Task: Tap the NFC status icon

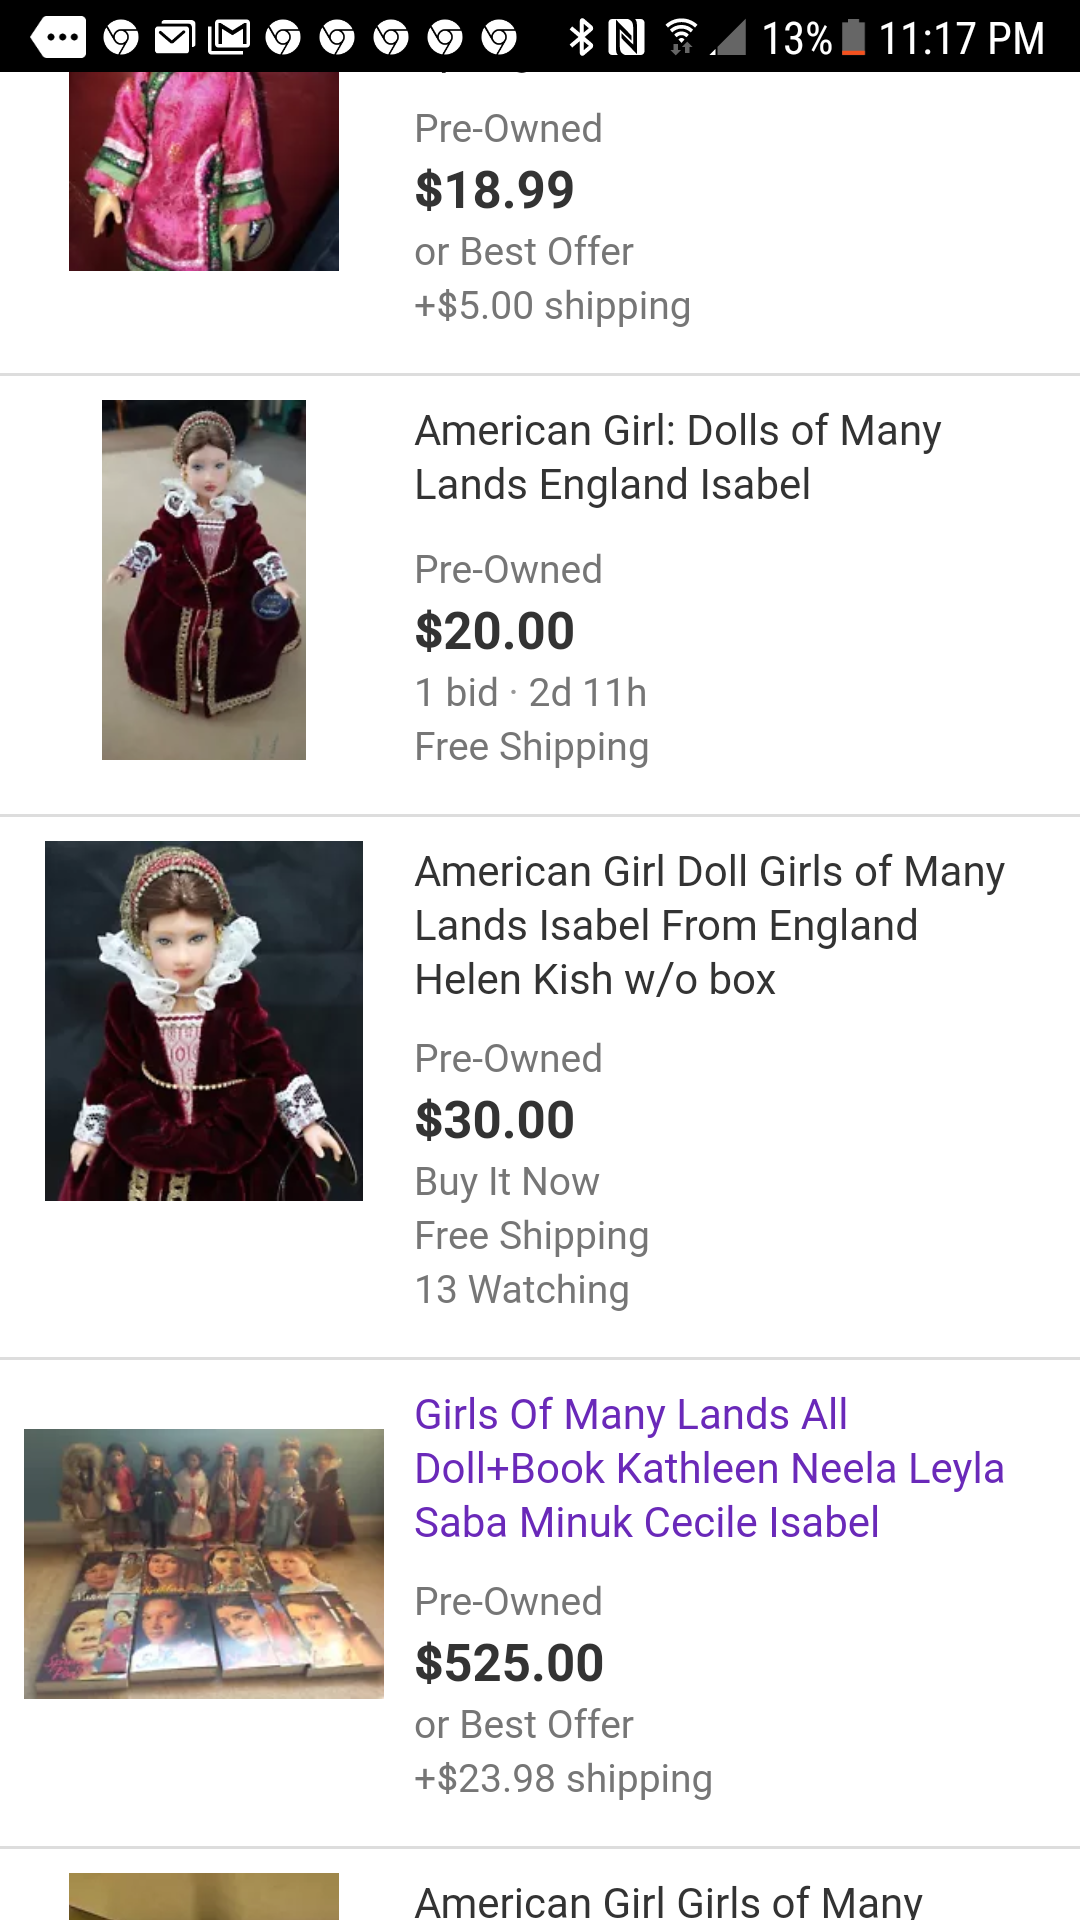Action: (627, 38)
